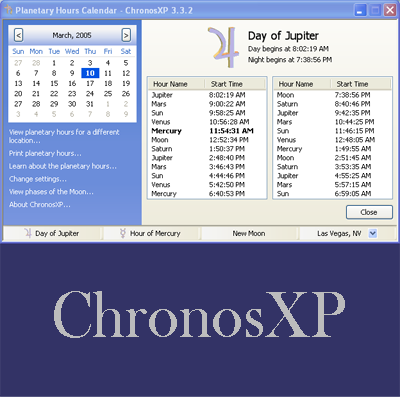Select March 10 in calendar

click(x=90, y=73)
